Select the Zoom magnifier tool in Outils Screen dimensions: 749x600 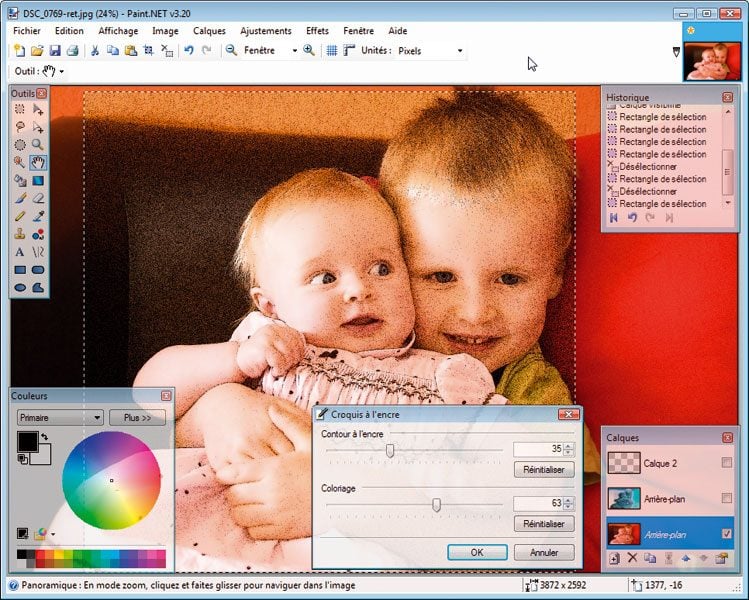tap(38, 145)
